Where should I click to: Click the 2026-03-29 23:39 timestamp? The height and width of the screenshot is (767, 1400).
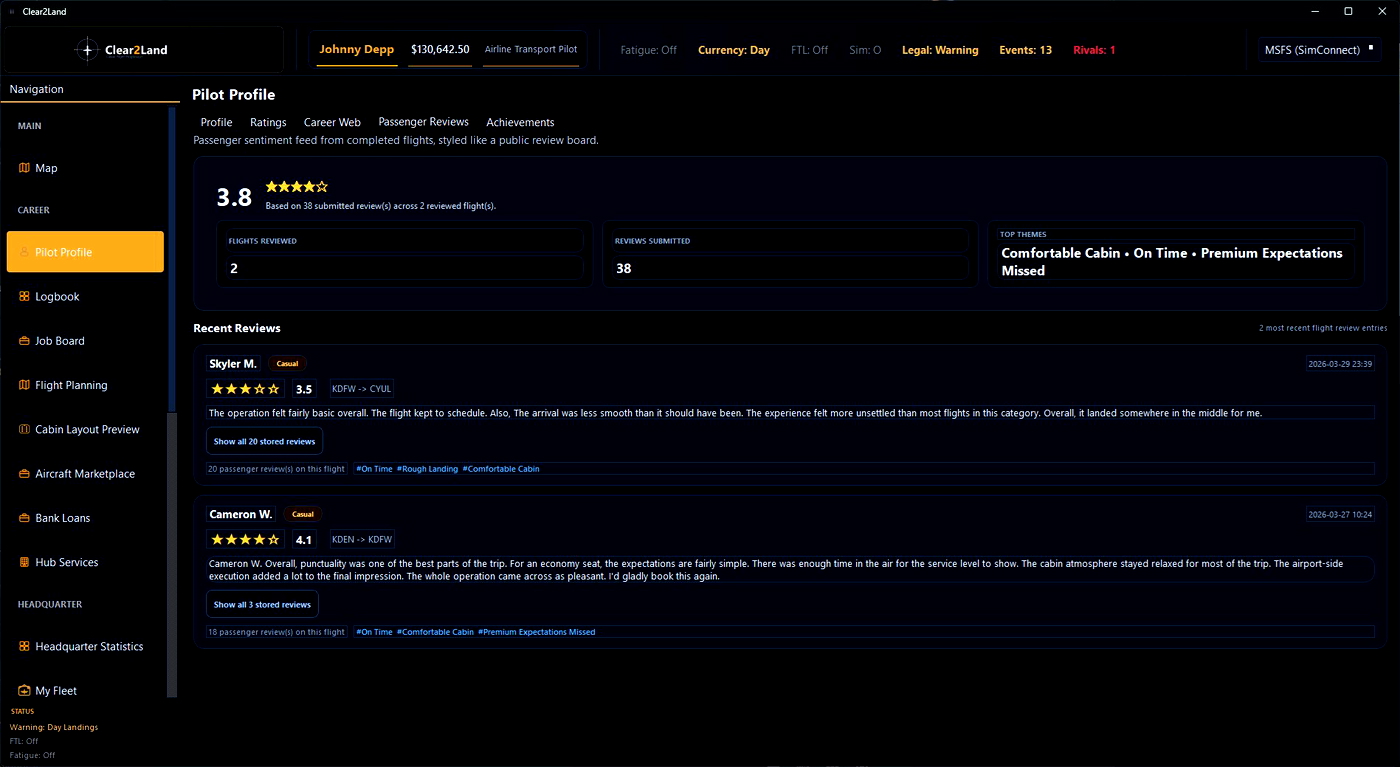[x=1340, y=364]
